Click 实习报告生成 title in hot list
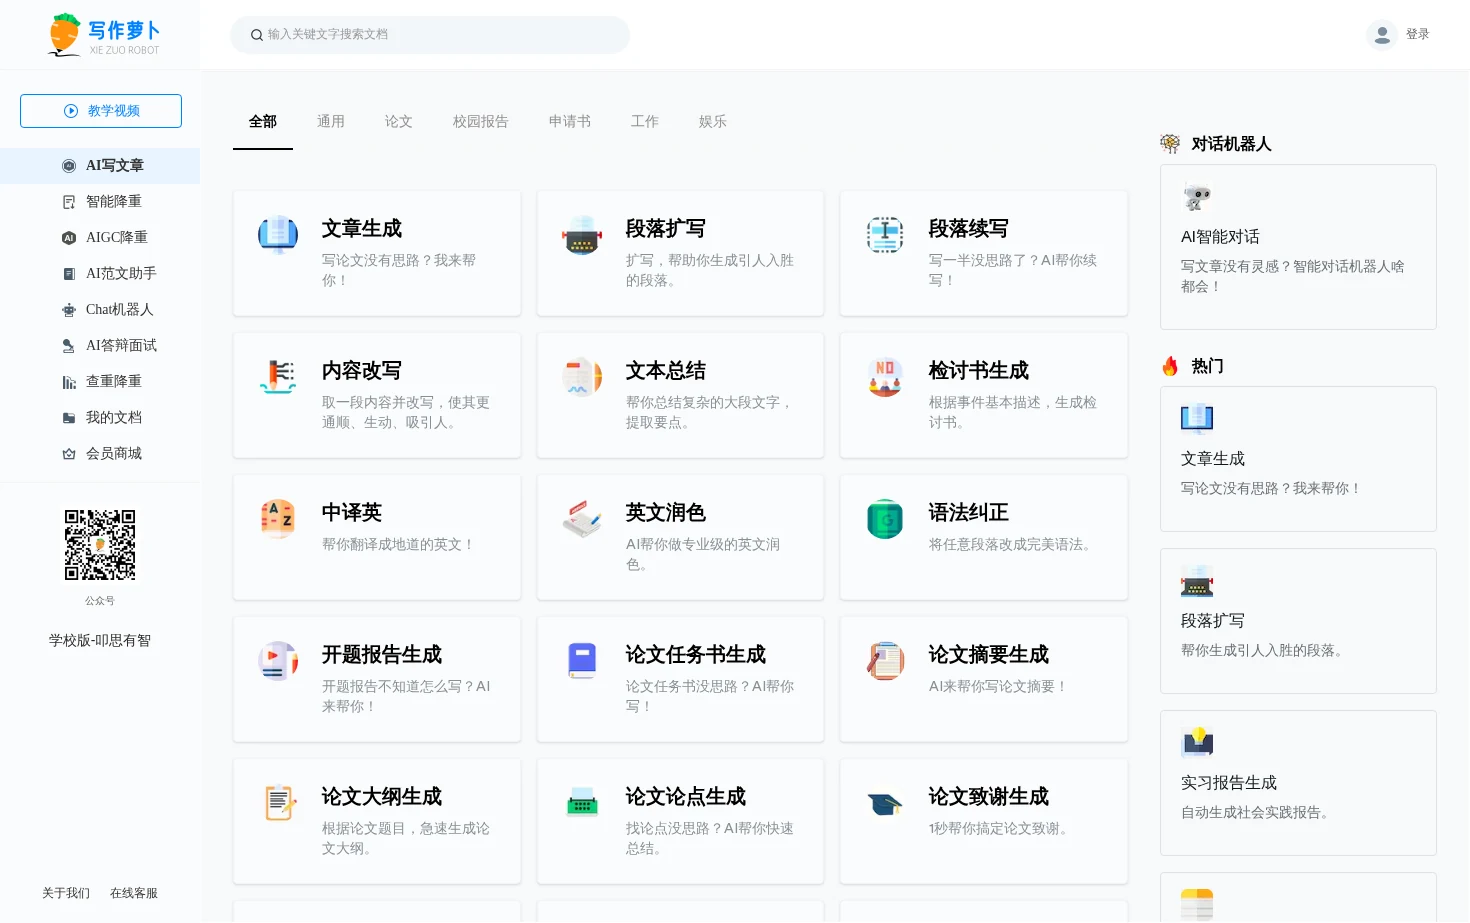1470x923 pixels. point(1229,783)
